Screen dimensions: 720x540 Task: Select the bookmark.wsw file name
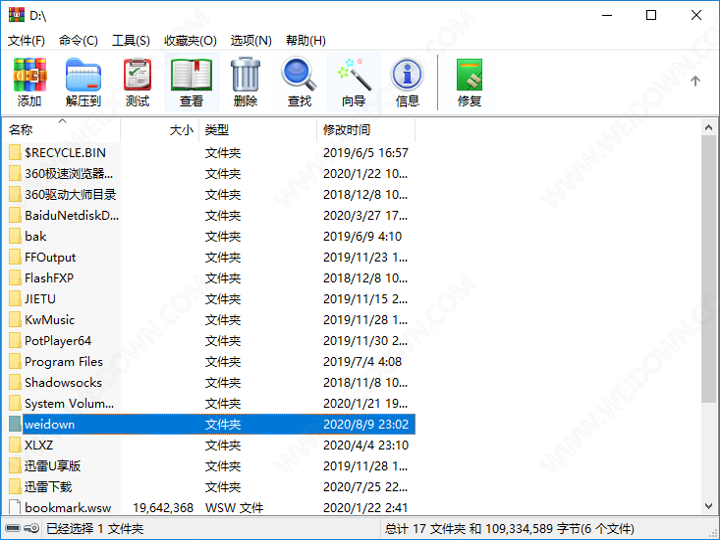68,507
